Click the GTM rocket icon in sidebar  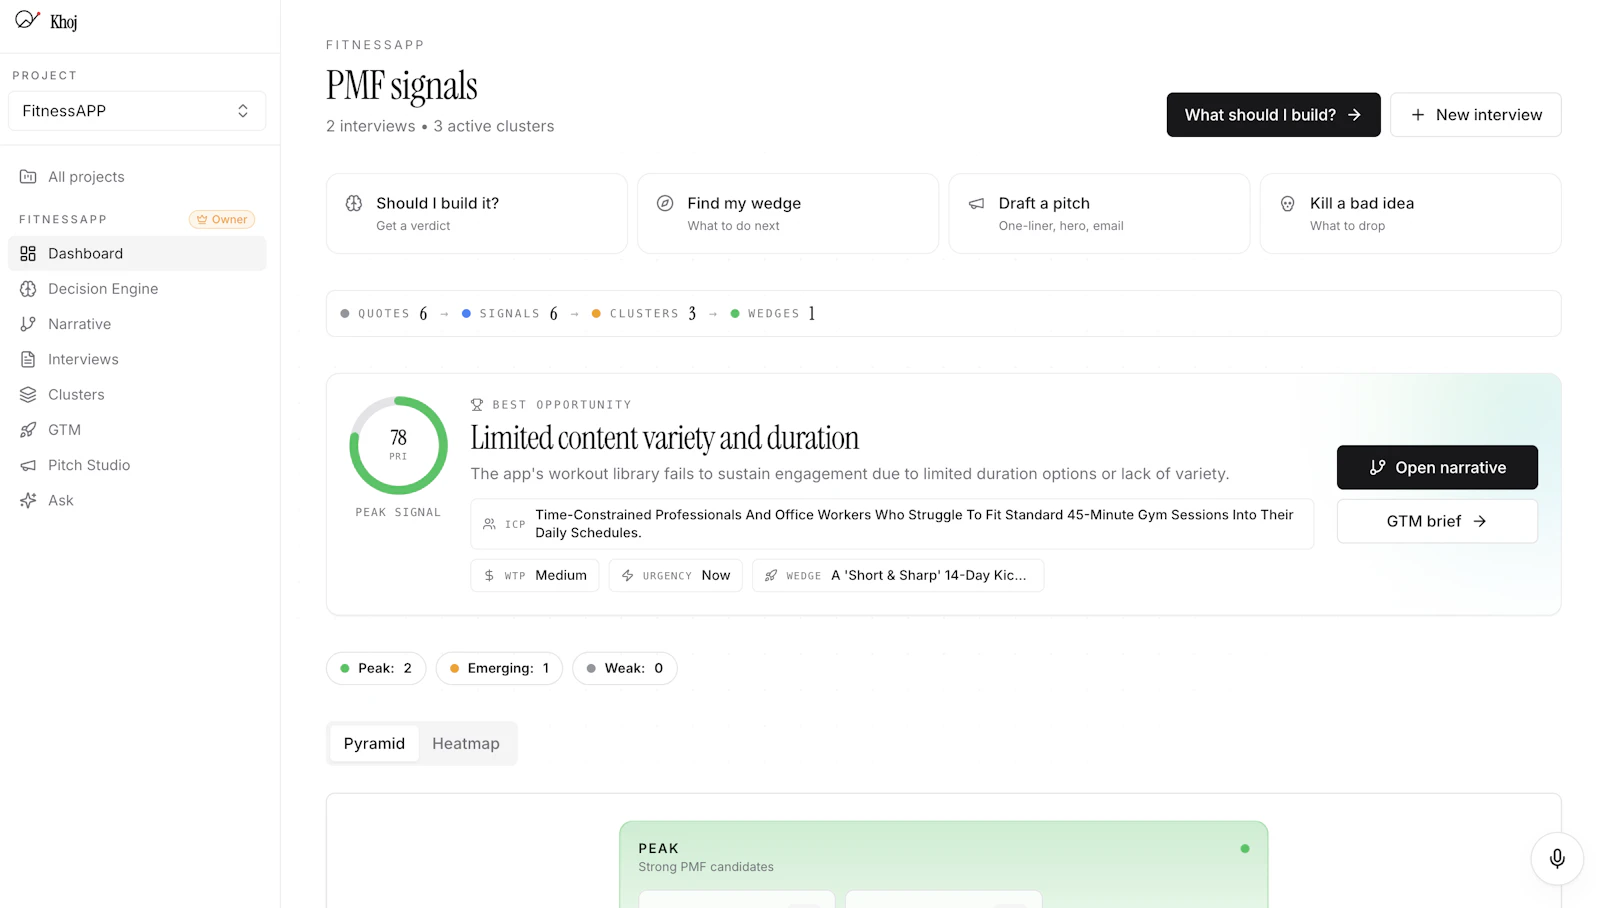(28, 430)
